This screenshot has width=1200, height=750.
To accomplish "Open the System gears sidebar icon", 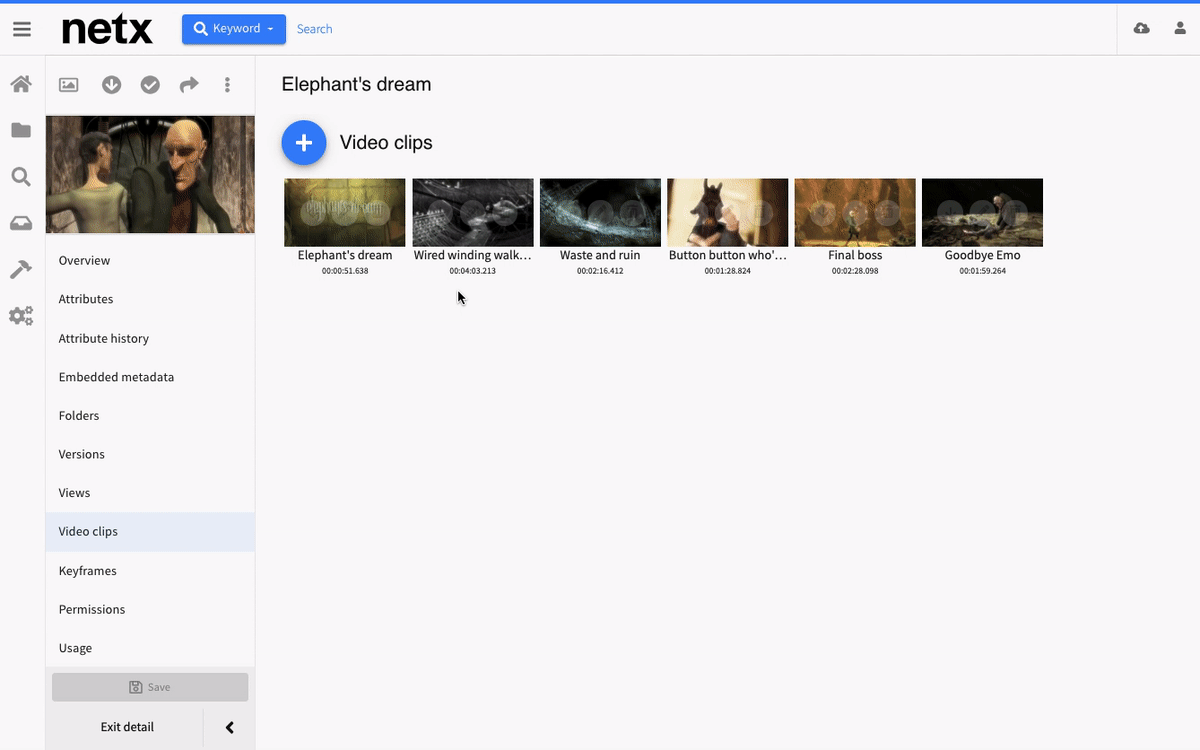I will click(21, 316).
